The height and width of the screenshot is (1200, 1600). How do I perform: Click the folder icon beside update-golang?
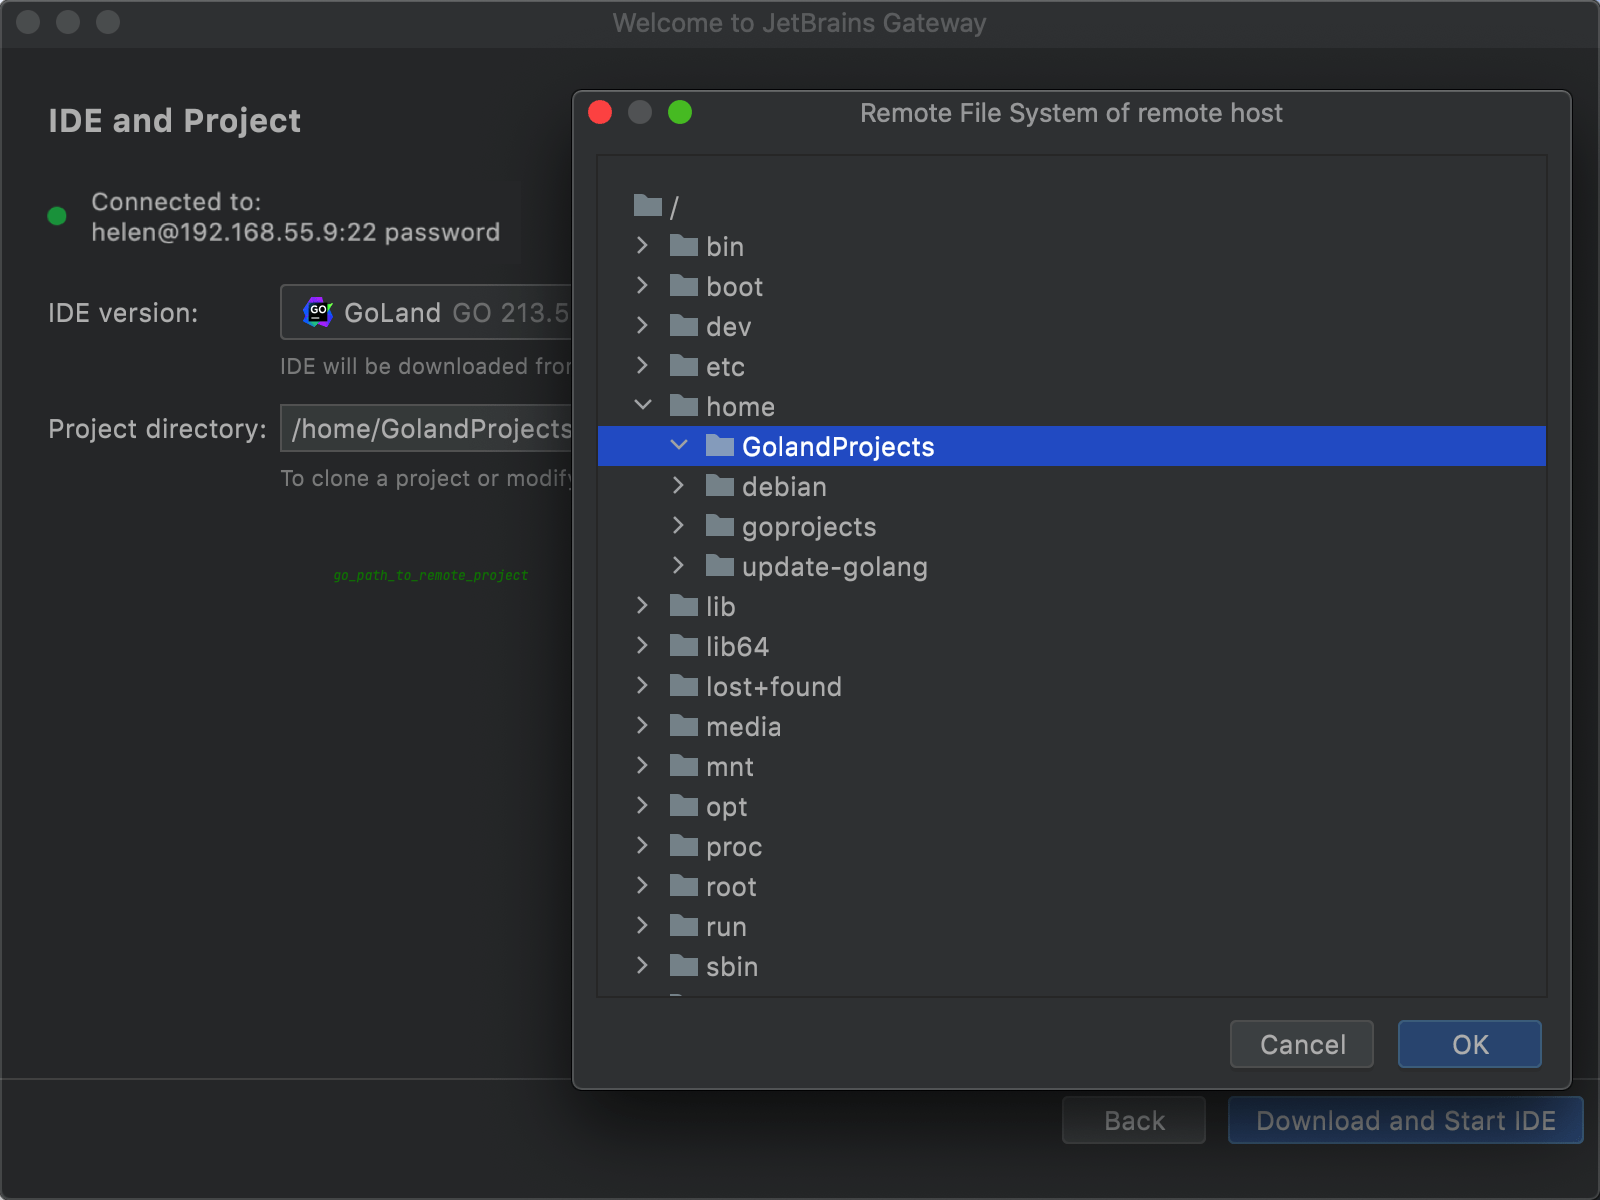718,566
